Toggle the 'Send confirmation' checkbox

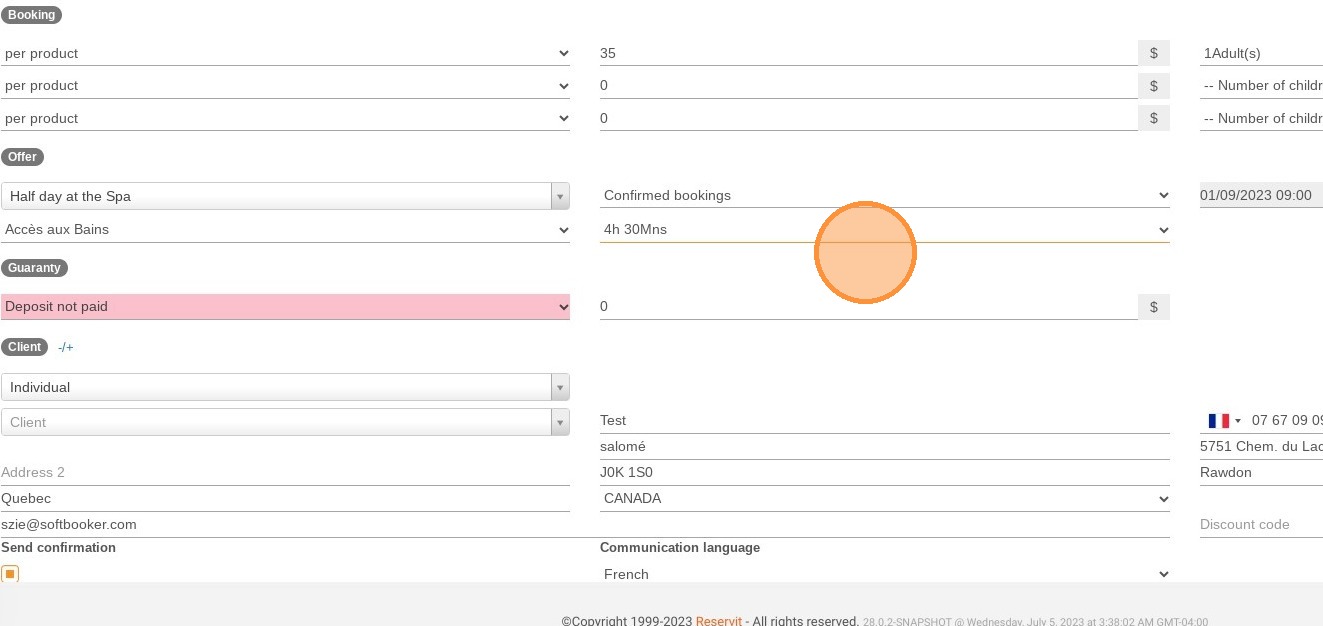pos(10,574)
